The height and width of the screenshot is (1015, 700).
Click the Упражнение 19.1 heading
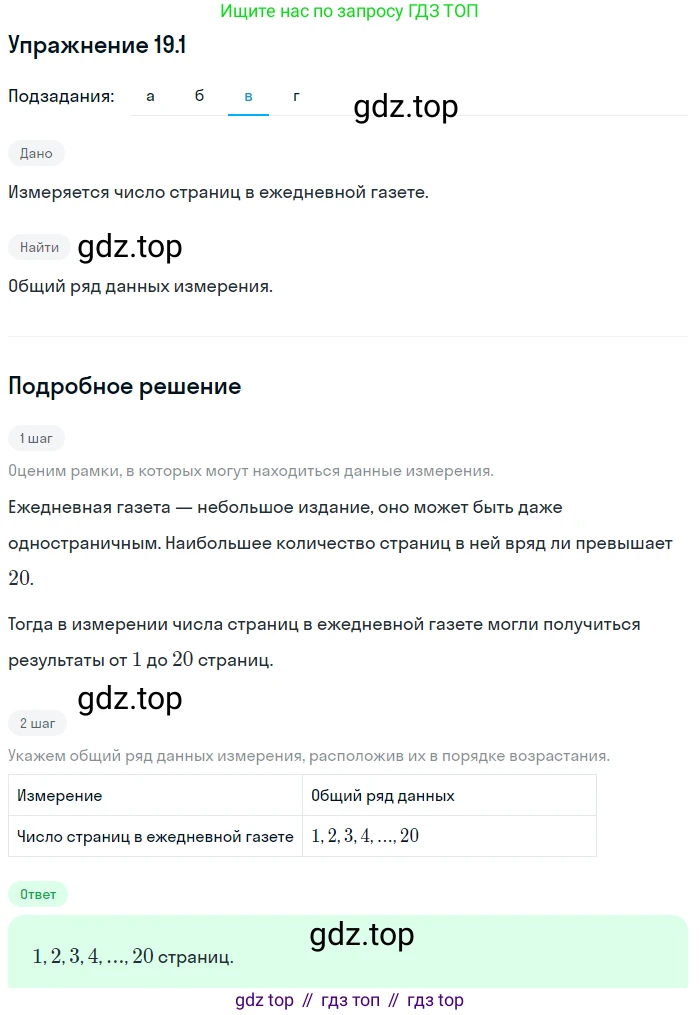97,45
